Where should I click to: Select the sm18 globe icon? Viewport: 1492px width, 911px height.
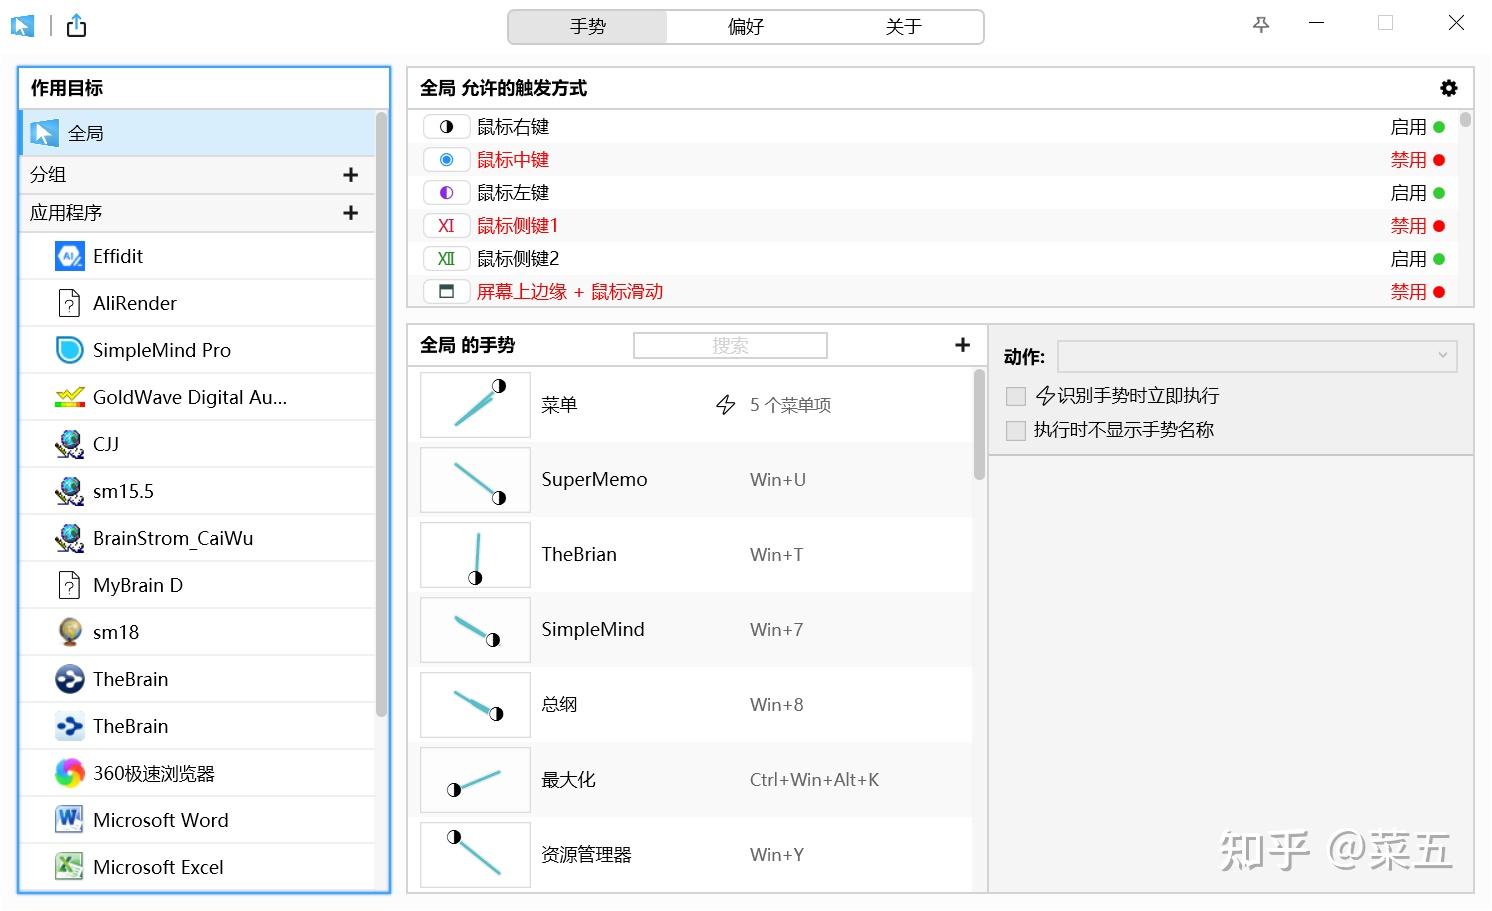(x=67, y=632)
